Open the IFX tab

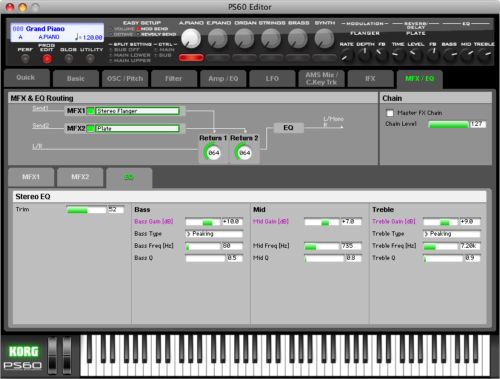tap(370, 79)
